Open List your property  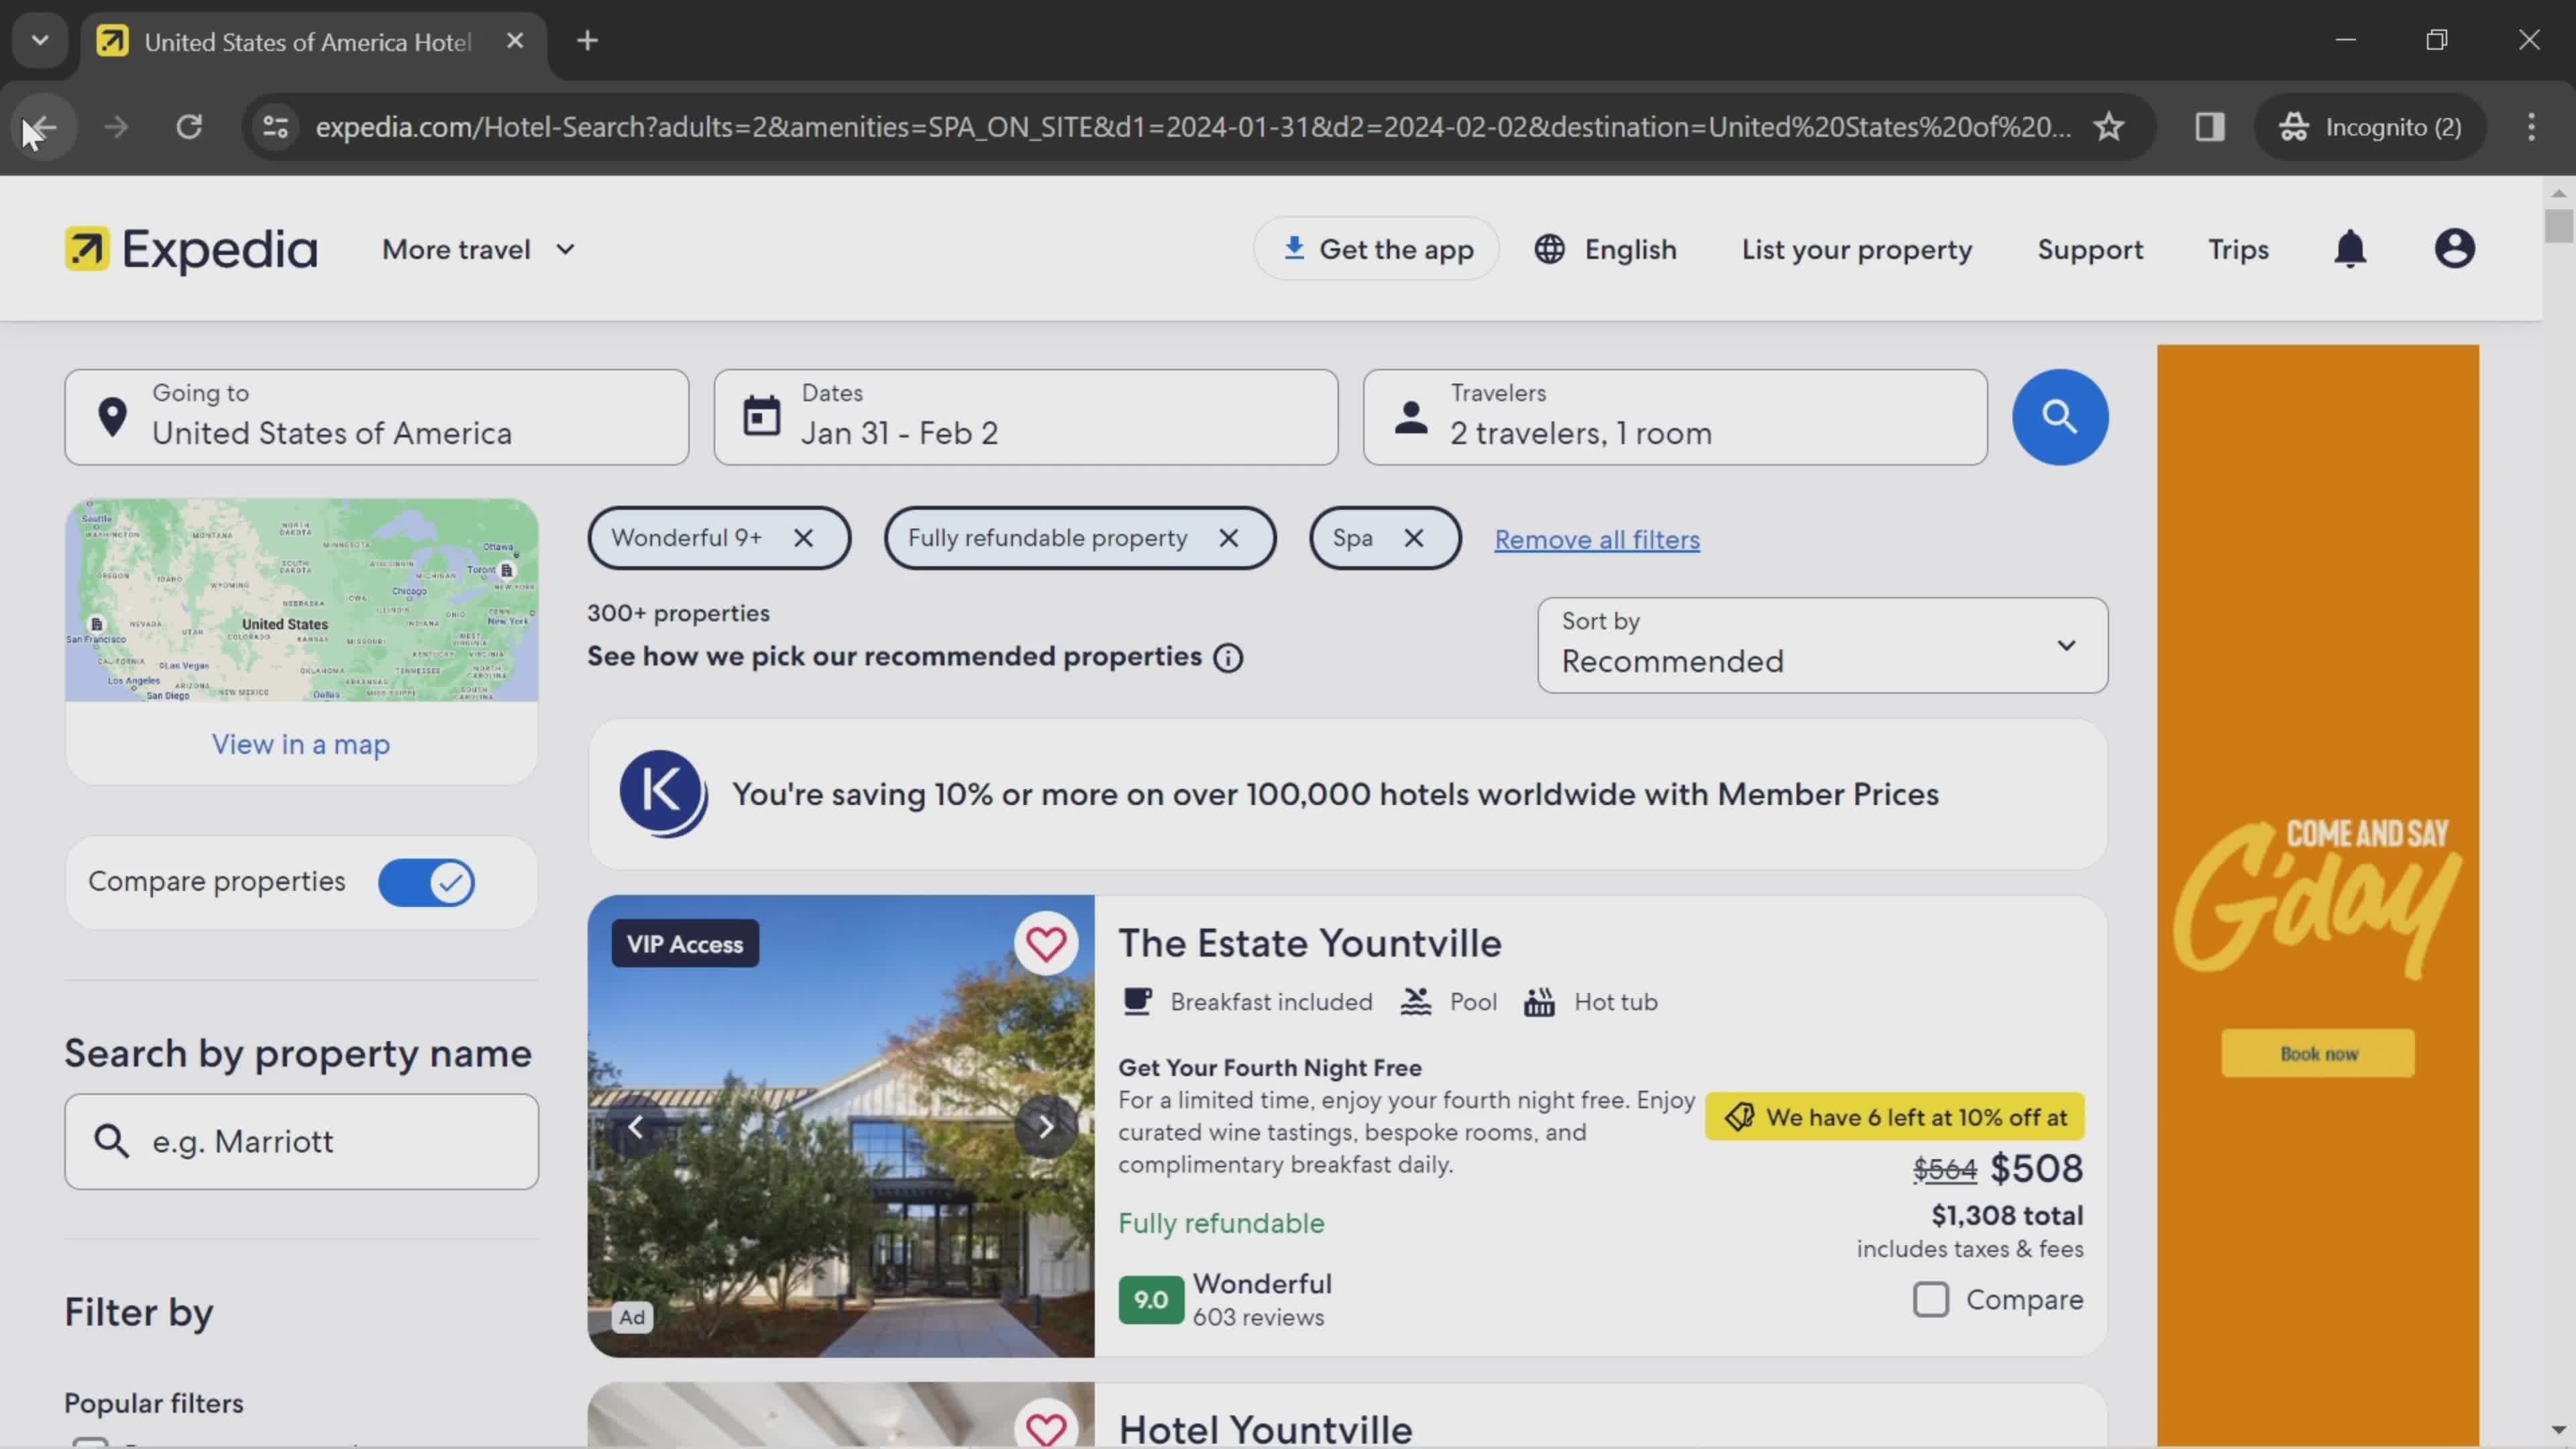[1857, 250]
